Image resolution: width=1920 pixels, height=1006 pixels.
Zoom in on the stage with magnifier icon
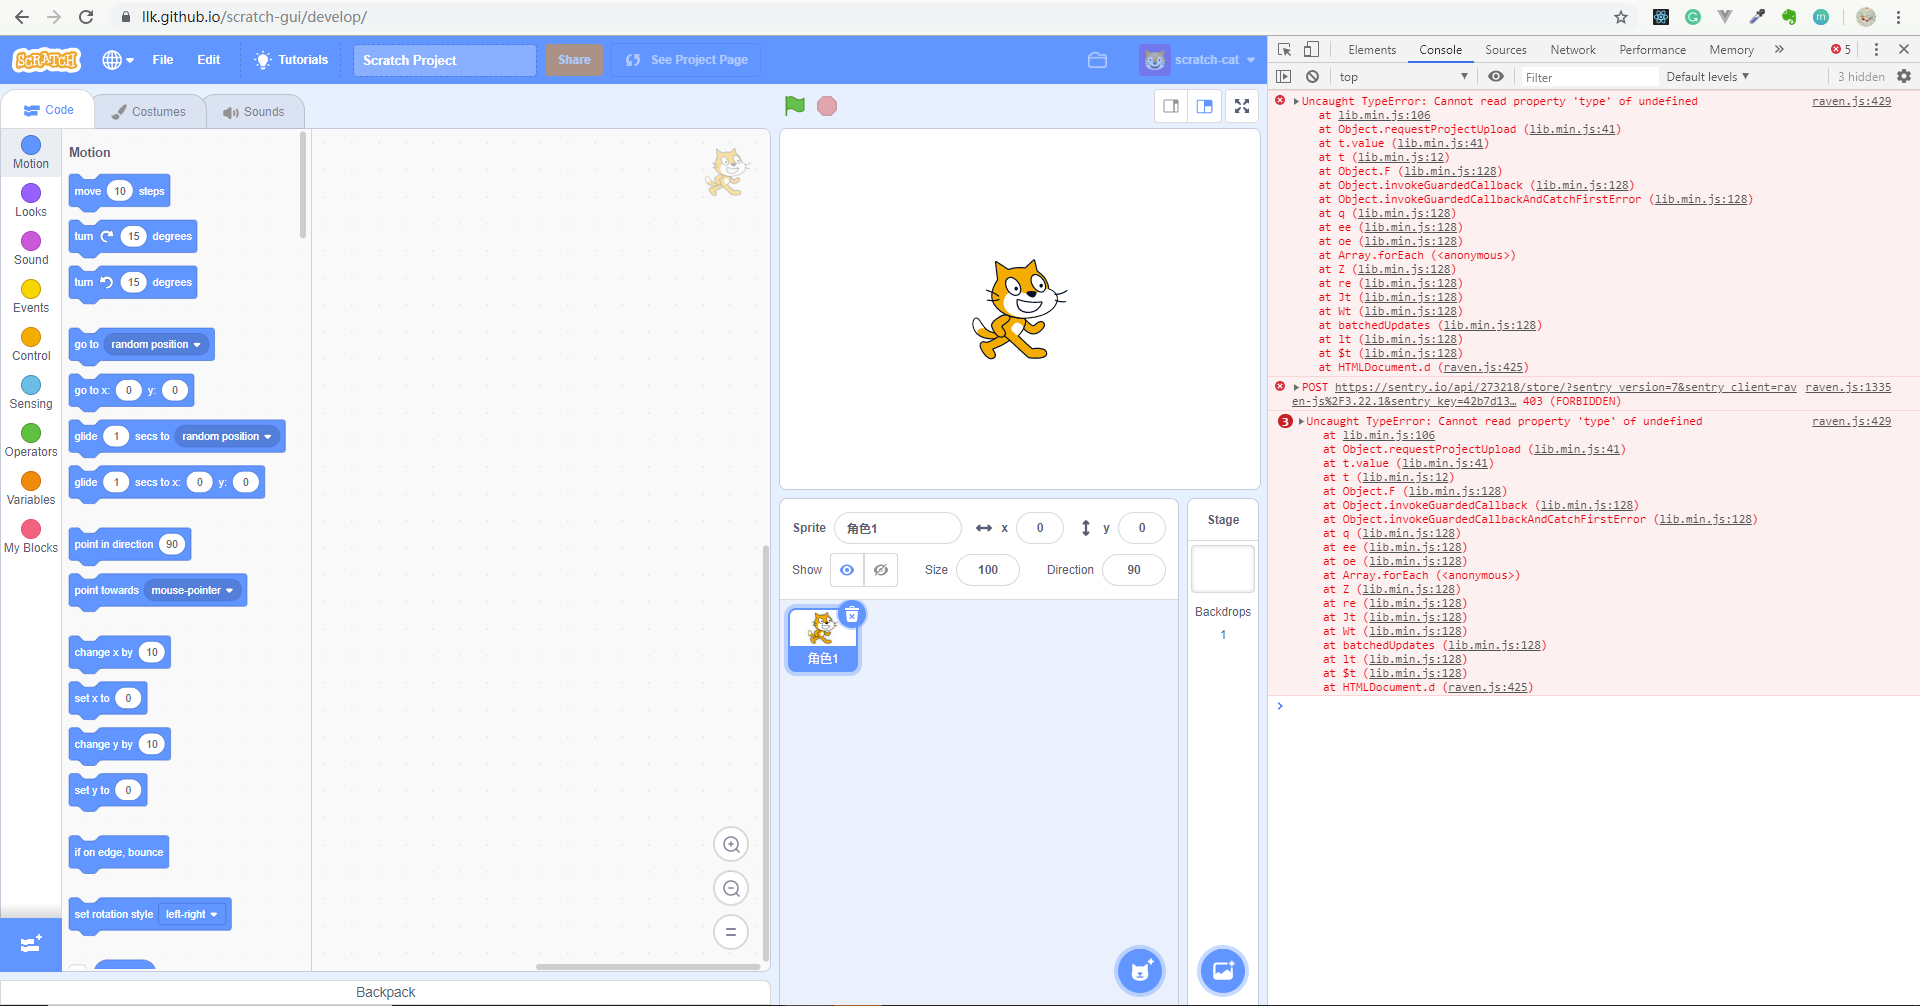tap(731, 843)
